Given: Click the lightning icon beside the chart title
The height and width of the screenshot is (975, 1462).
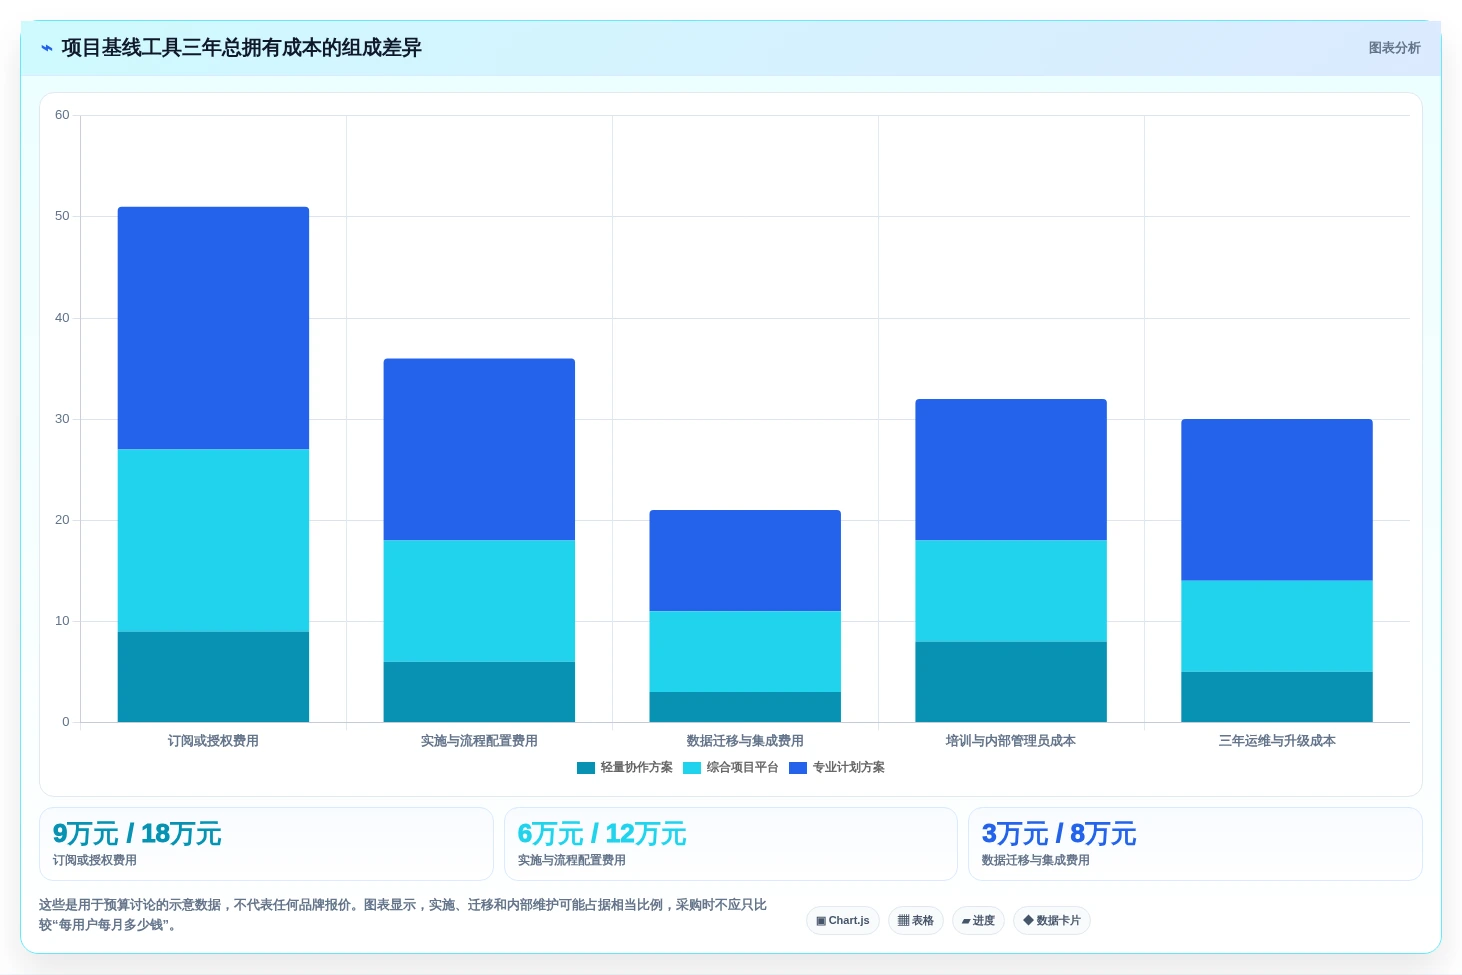Looking at the screenshot, I should [47, 48].
